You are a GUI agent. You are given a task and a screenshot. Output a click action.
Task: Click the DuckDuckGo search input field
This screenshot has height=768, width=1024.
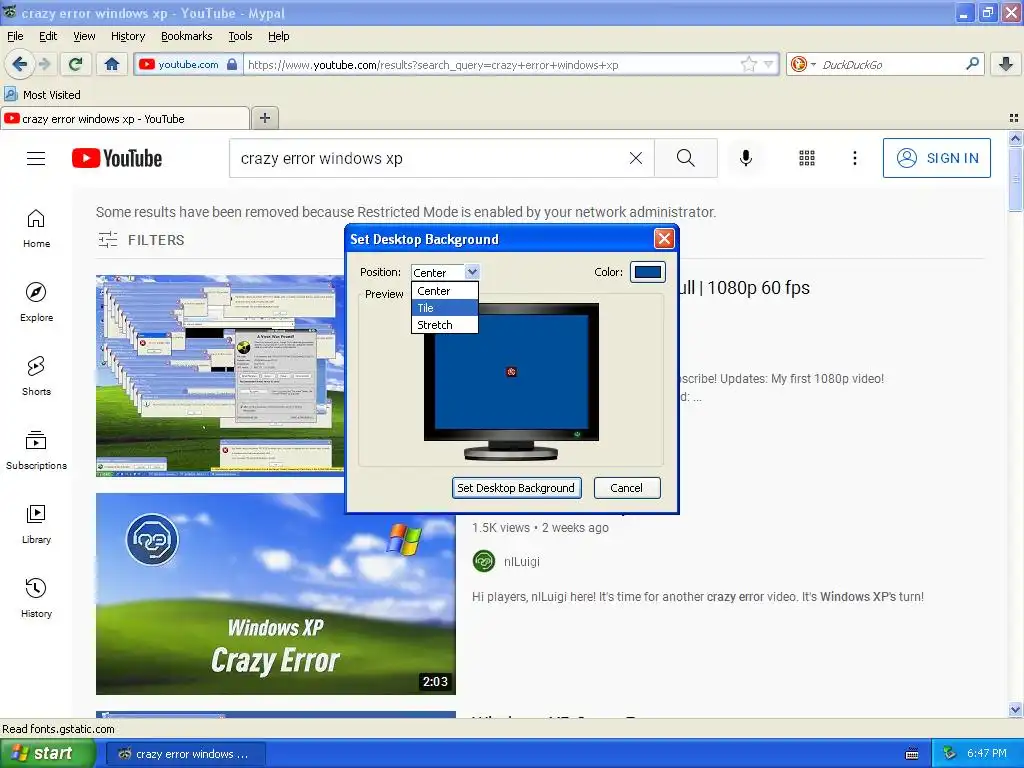click(889, 64)
